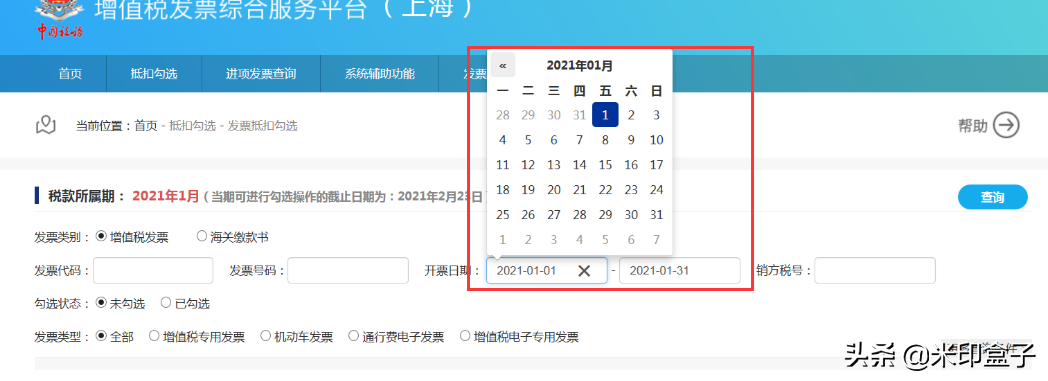Click the location map pin icon

(45, 125)
